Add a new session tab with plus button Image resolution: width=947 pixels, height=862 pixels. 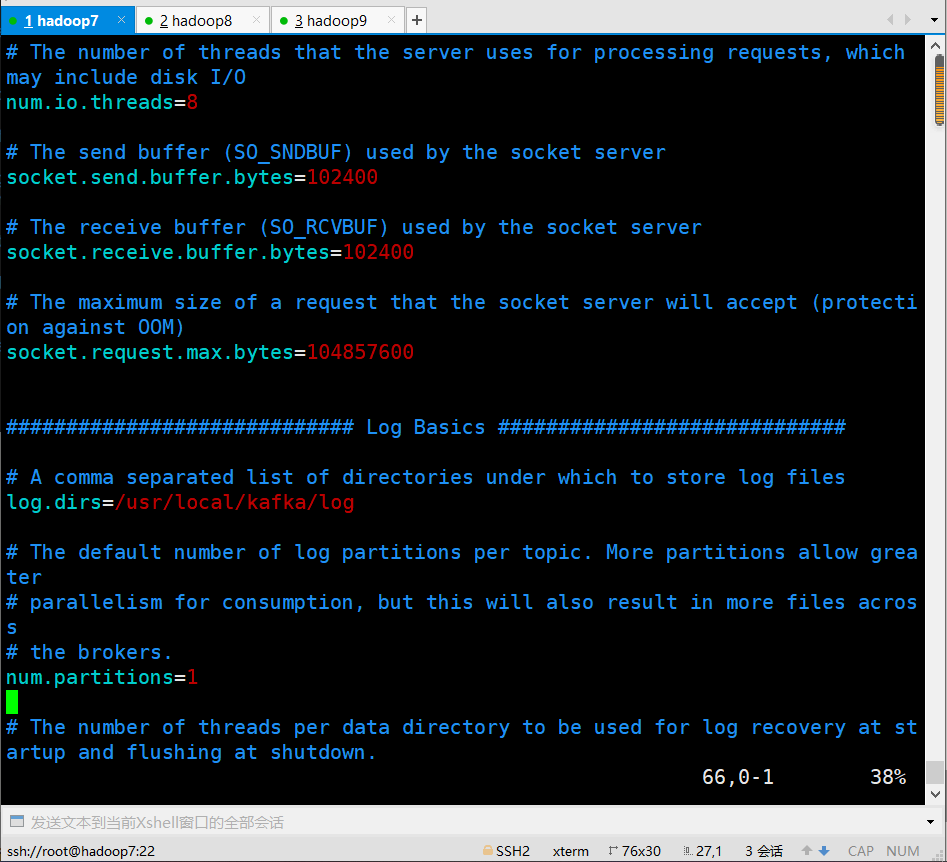click(x=417, y=21)
